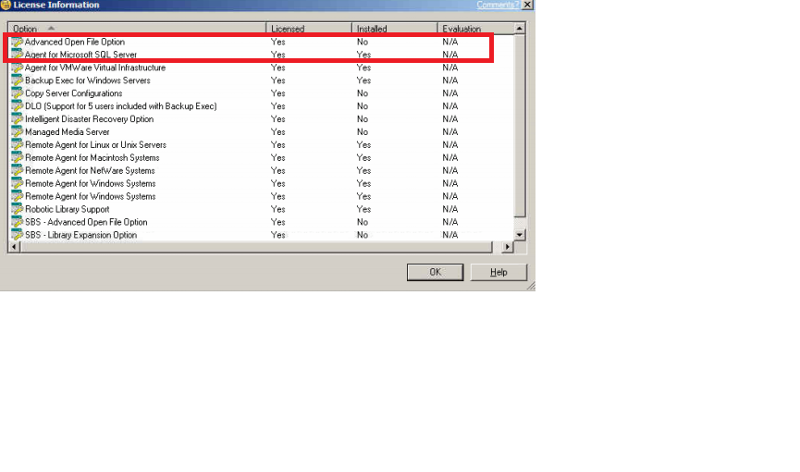Click the icon beside SBS - Library Expansion Option
This screenshot has height=472, width=800.
tap(17, 235)
